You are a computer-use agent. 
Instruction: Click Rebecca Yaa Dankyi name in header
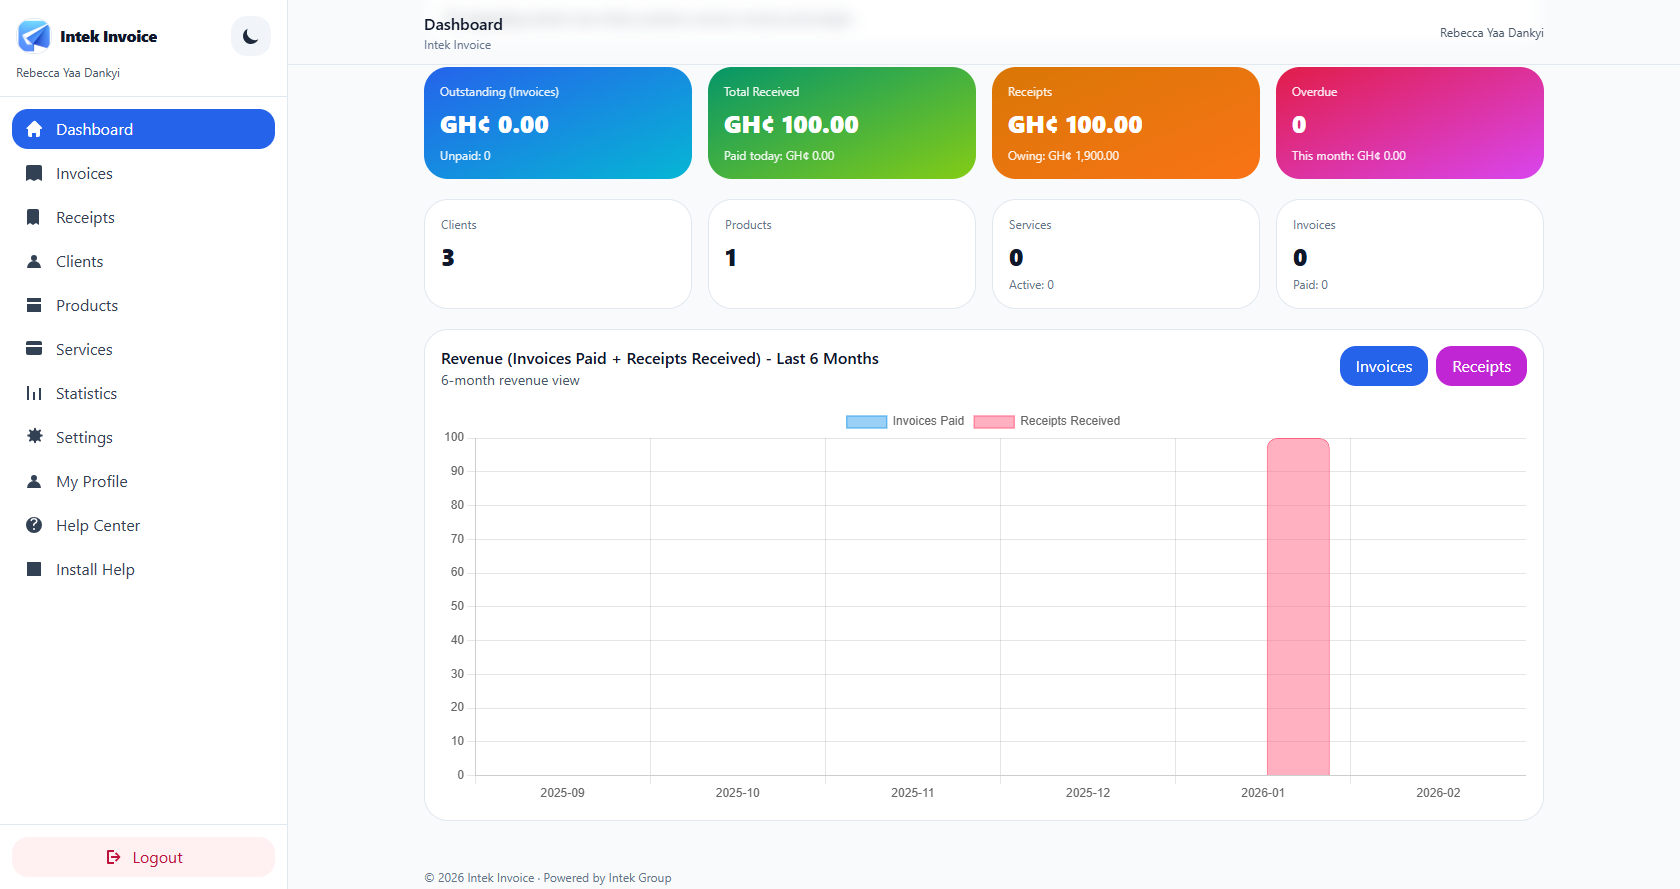click(x=1491, y=33)
